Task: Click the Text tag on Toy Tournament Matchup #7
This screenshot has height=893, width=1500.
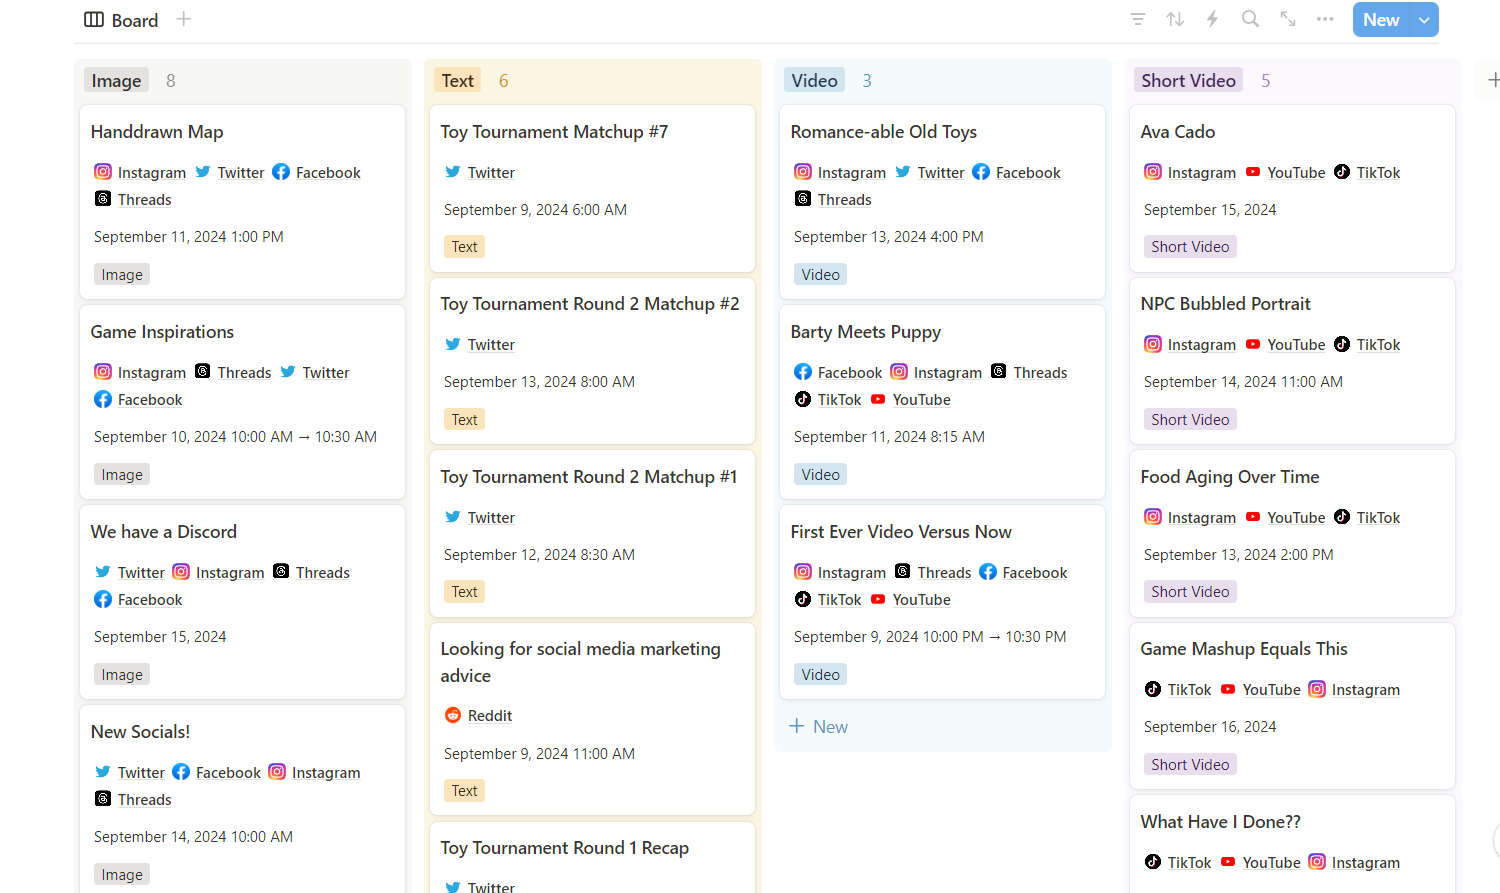Action: [464, 246]
